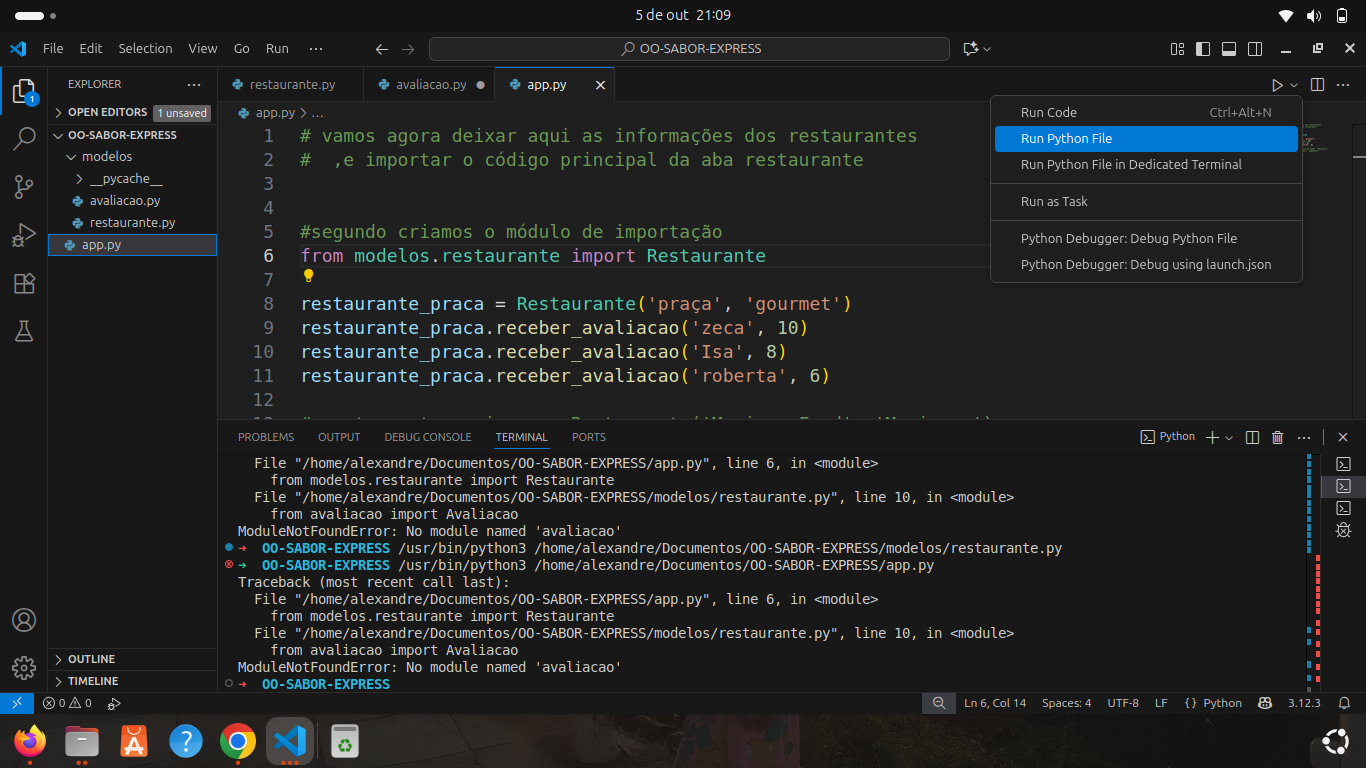Click the lightbulb code action icon
The height and width of the screenshot is (768, 1366).
309,276
